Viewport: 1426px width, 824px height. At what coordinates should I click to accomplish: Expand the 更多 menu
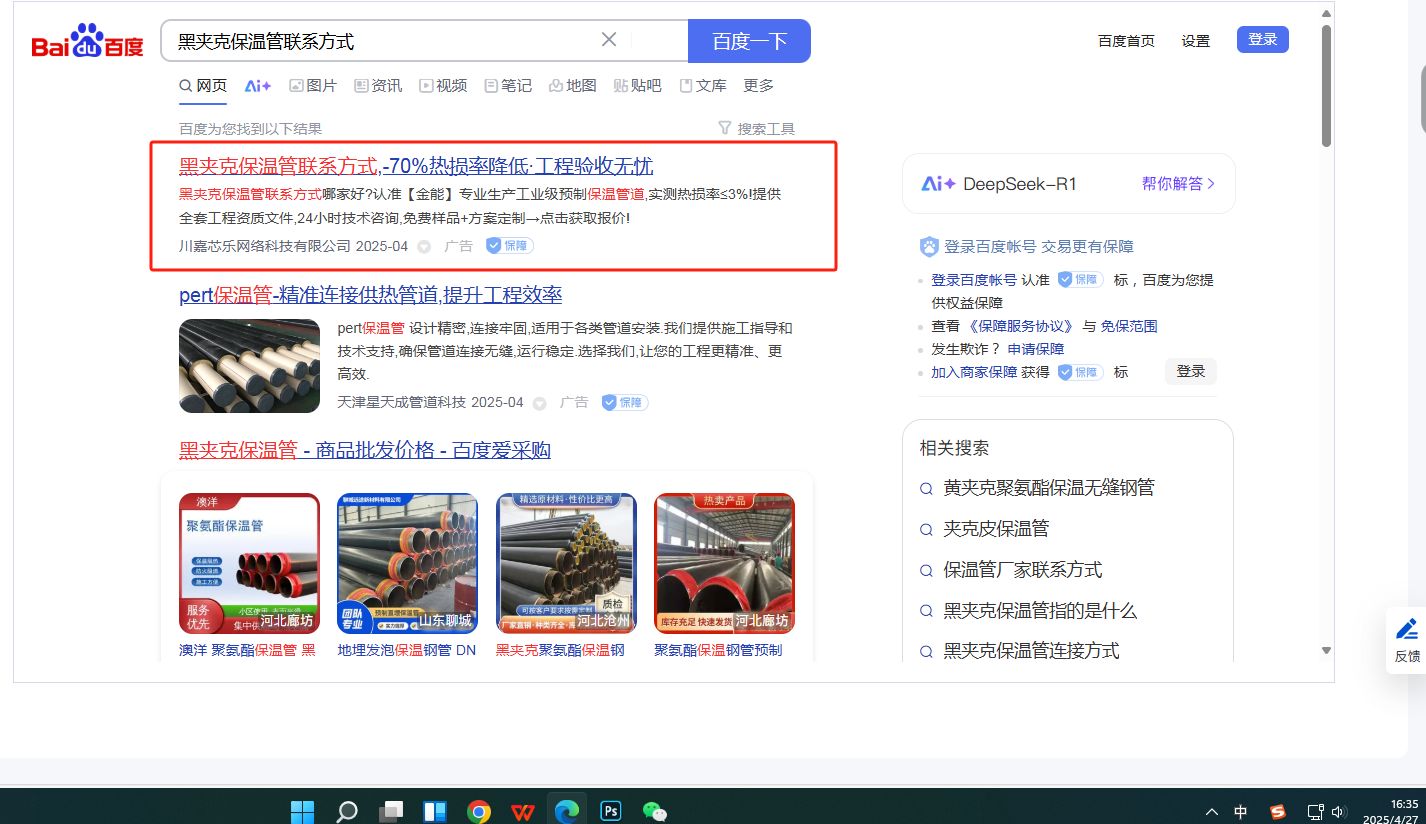pyautogui.click(x=759, y=86)
